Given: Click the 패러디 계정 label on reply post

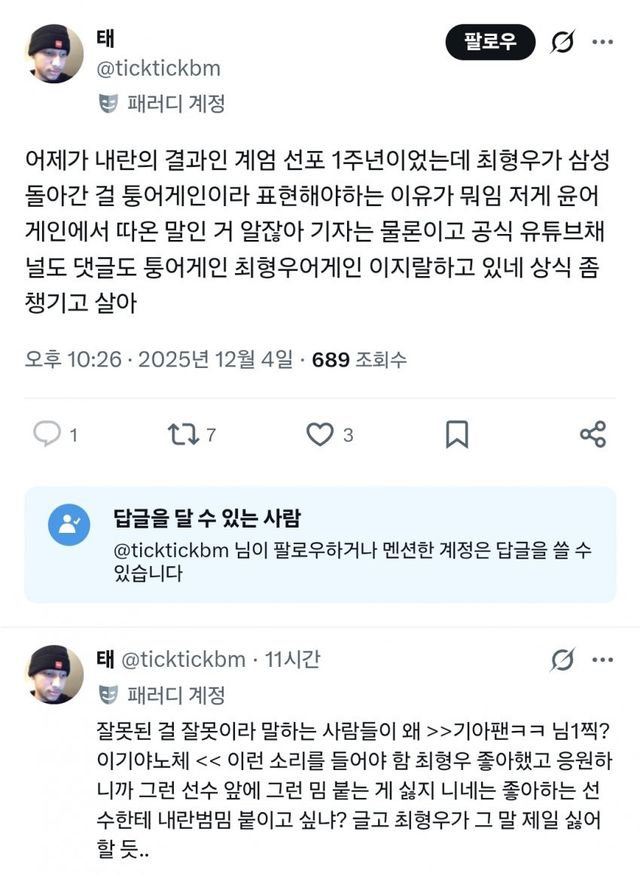Looking at the screenshot, I should pos(176,694).
